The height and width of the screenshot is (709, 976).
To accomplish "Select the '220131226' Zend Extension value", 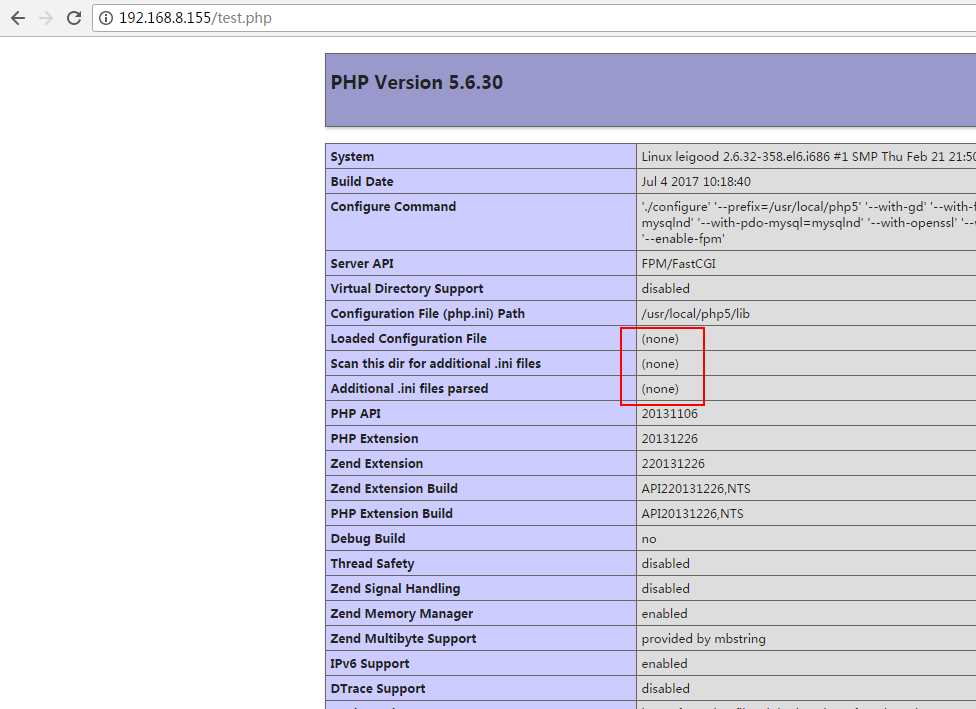I will (x=673, y=464).
